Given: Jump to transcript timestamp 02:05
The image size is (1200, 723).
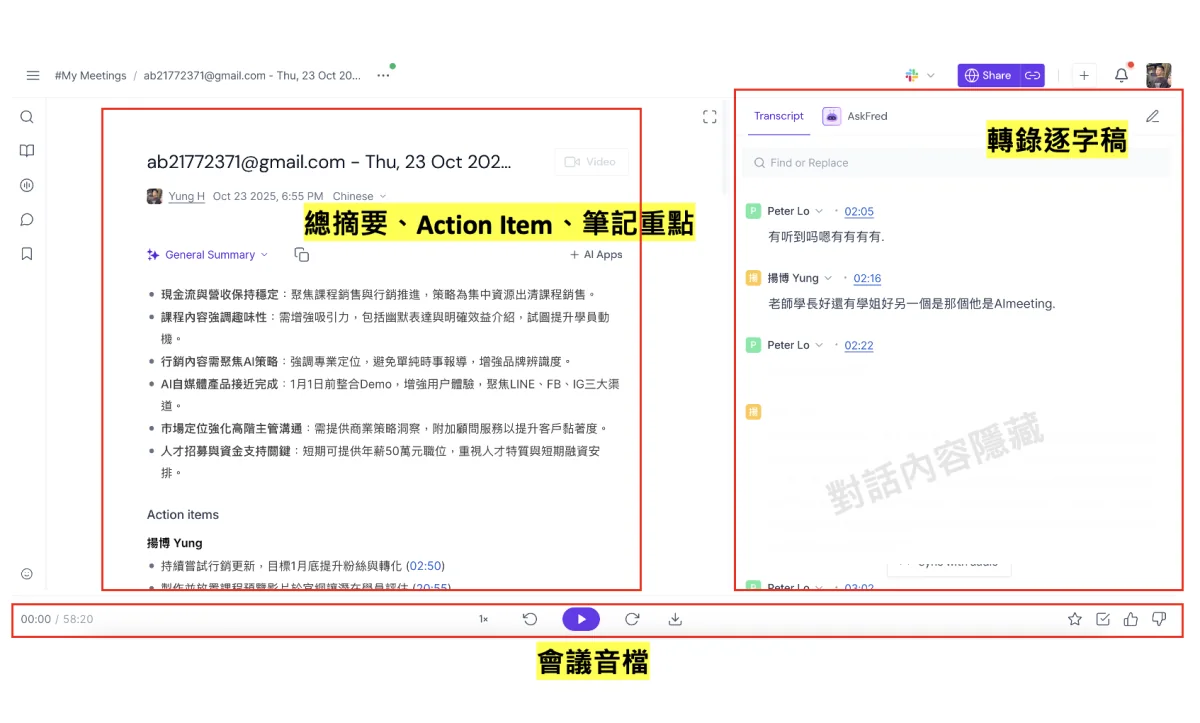Looking at the screenshot, I should click(859, 211).
